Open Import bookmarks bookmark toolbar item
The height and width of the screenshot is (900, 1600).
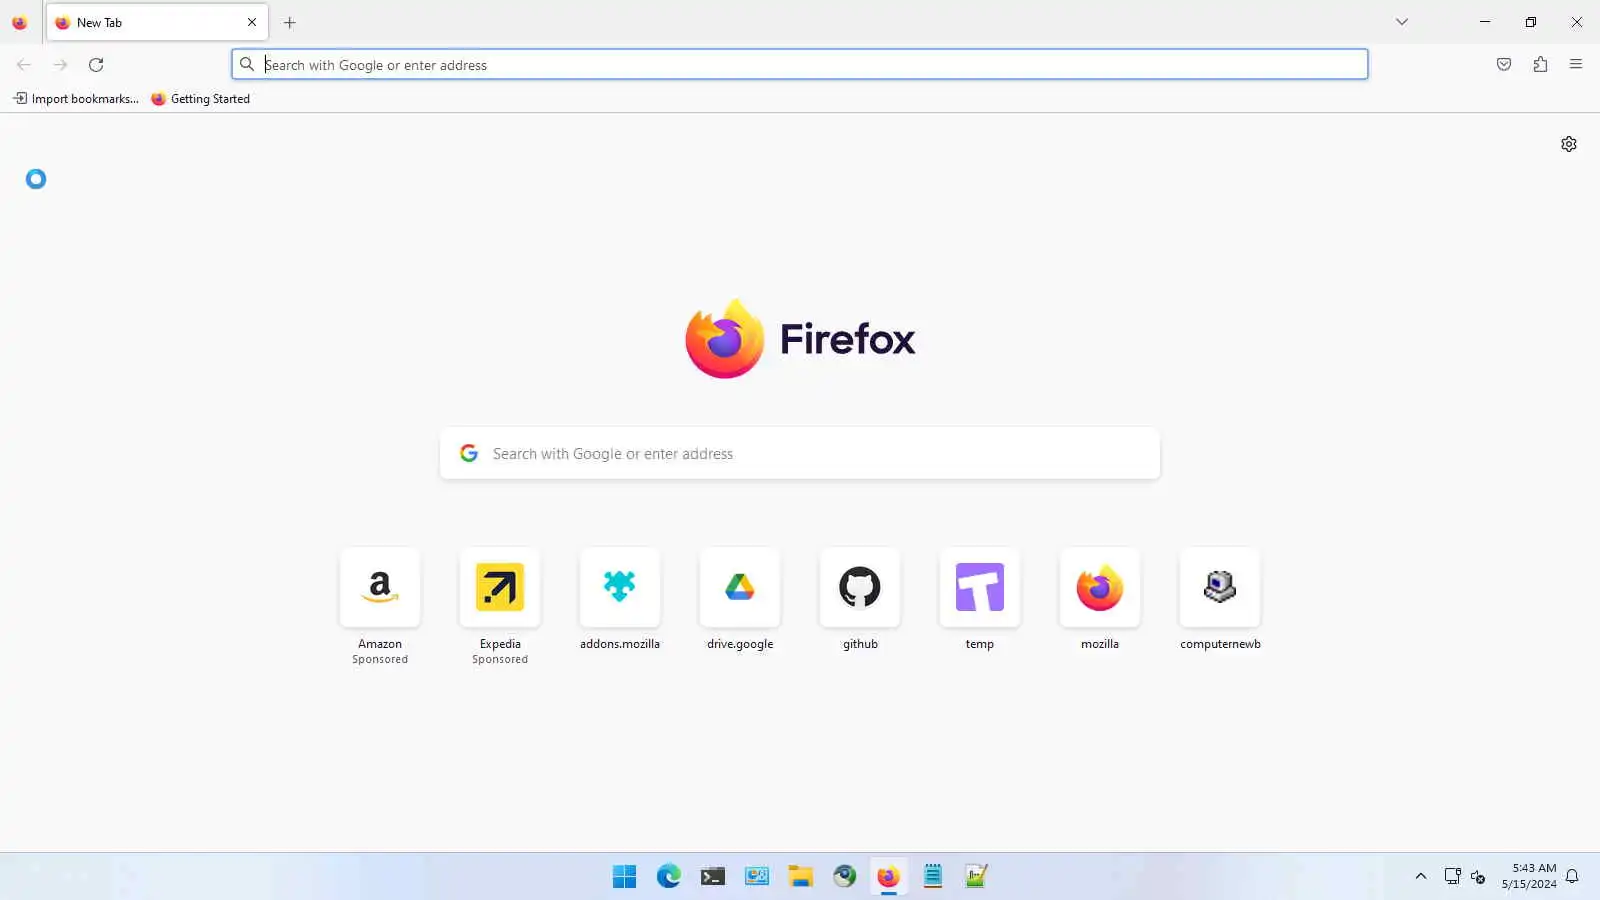[x=76, y=99]
